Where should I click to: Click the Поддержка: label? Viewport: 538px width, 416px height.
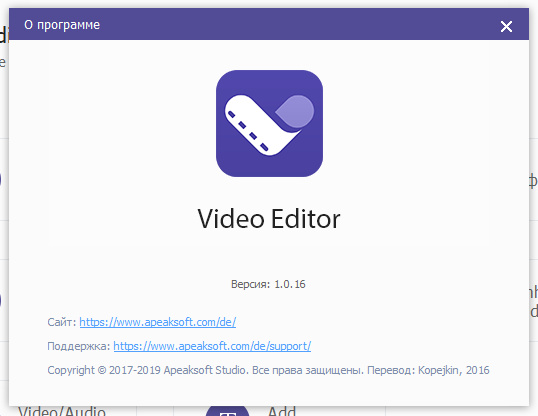[79, 346]
